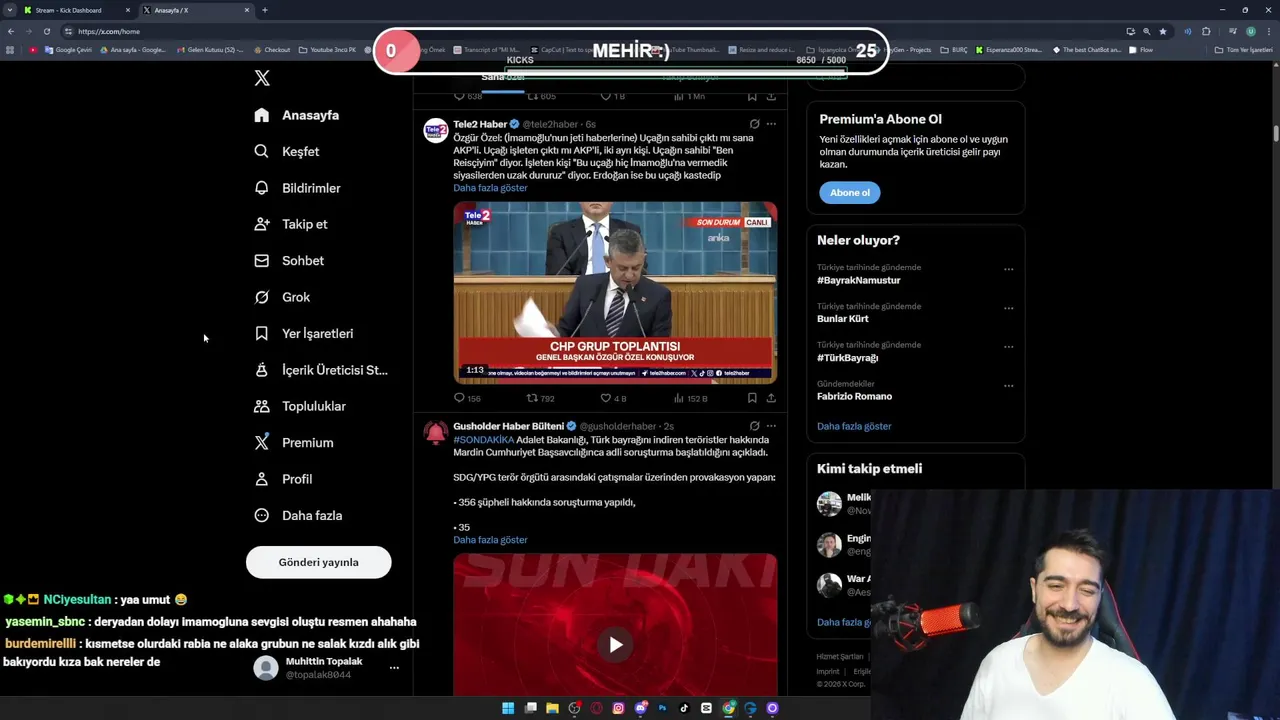View stats of Tele2 Haber post

click(x=690, y=398)
